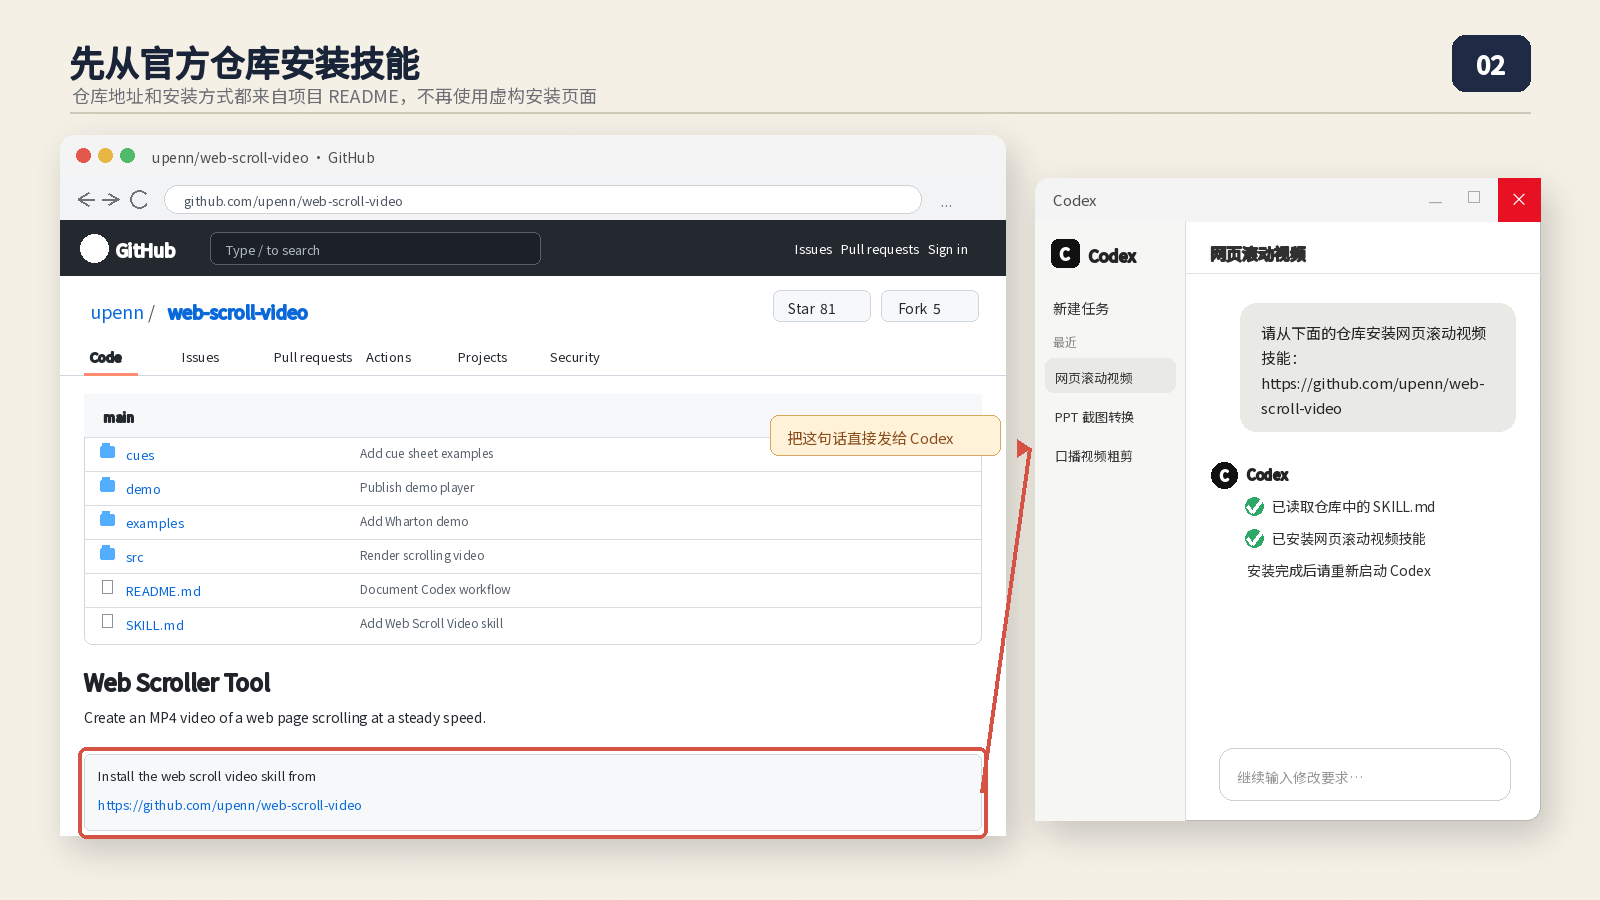Switch to the Pull requests repository tab
Image resolution: width=1600 pixels, height=900 pixels.
[x=313, y=358]
